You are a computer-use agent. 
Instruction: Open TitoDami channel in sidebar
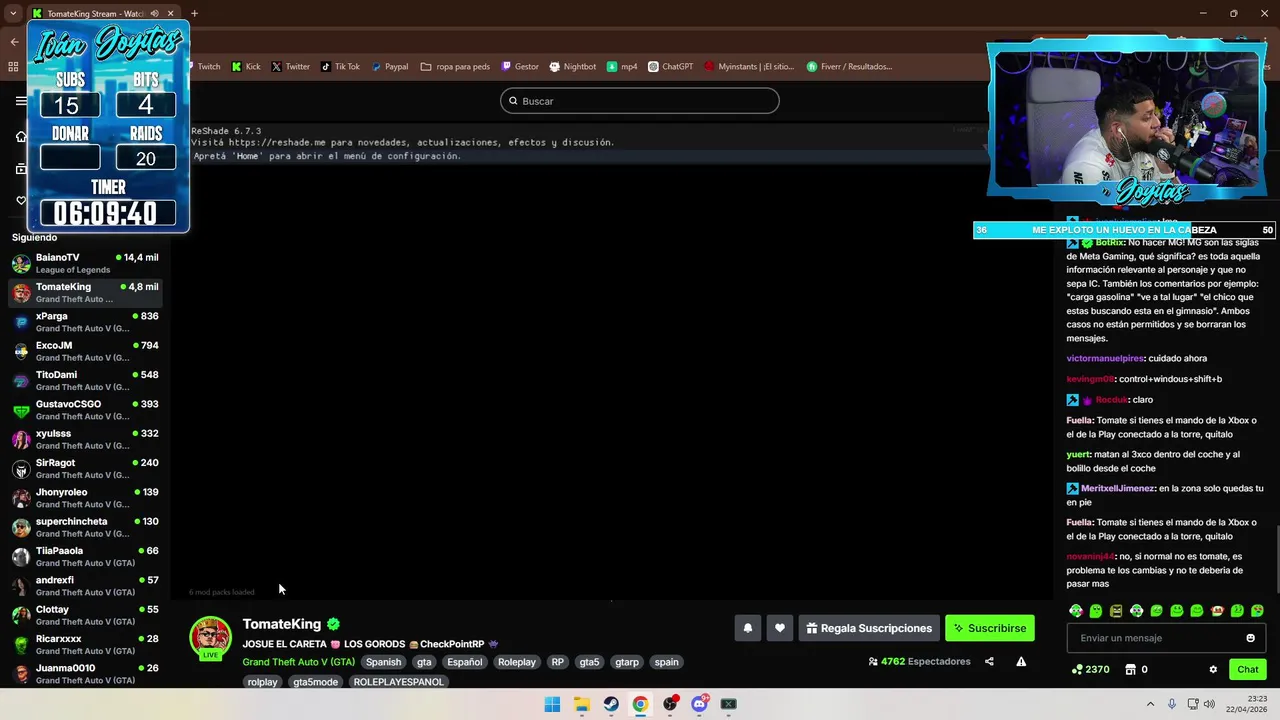85,380
